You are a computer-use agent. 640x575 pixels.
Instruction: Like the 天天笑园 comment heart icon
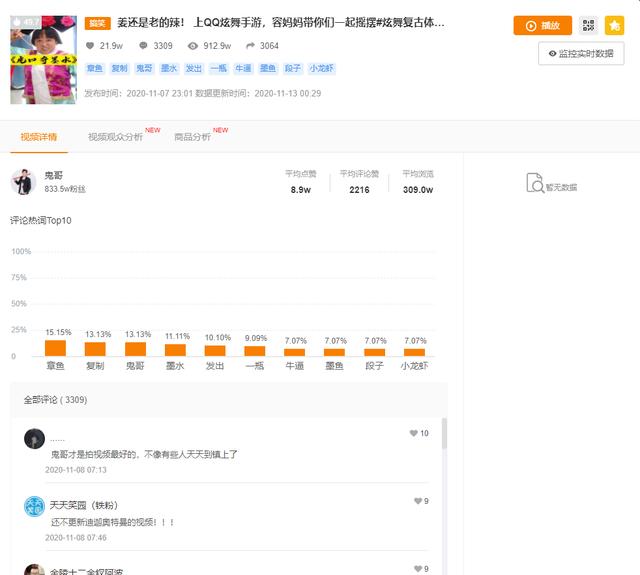[418, 501]
